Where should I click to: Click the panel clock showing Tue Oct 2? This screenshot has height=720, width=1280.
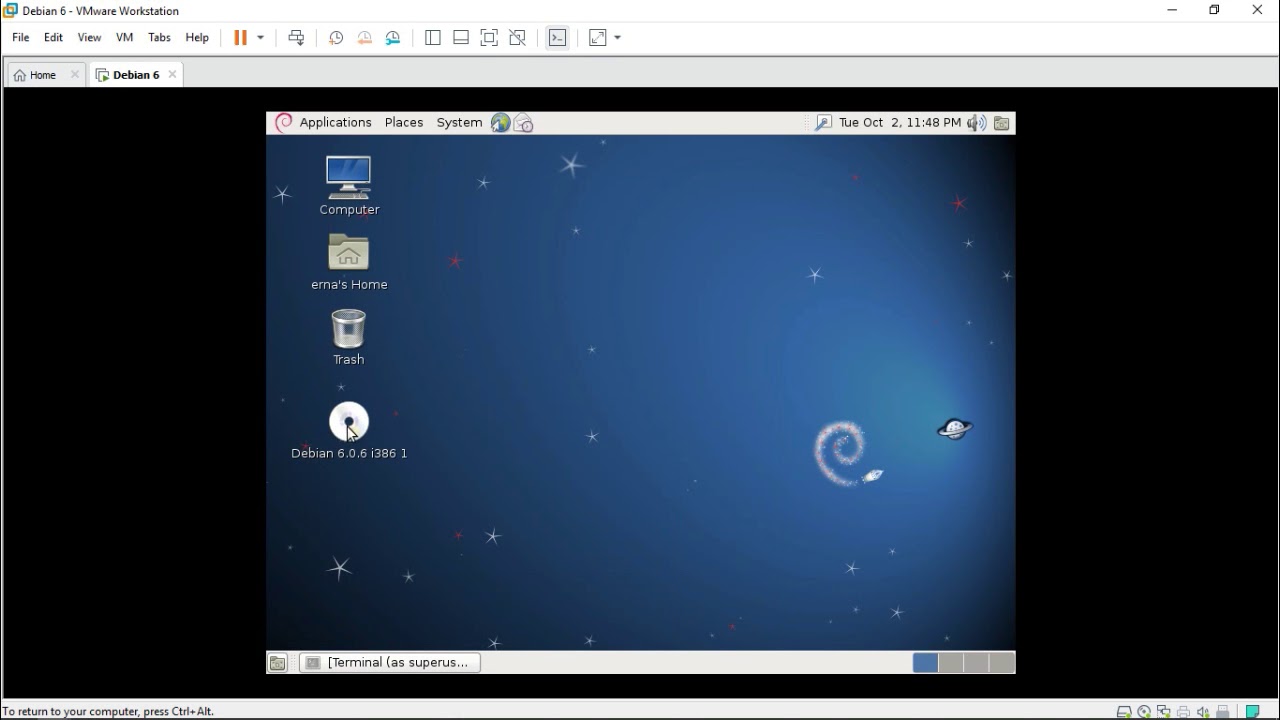(x=900, y=123)
